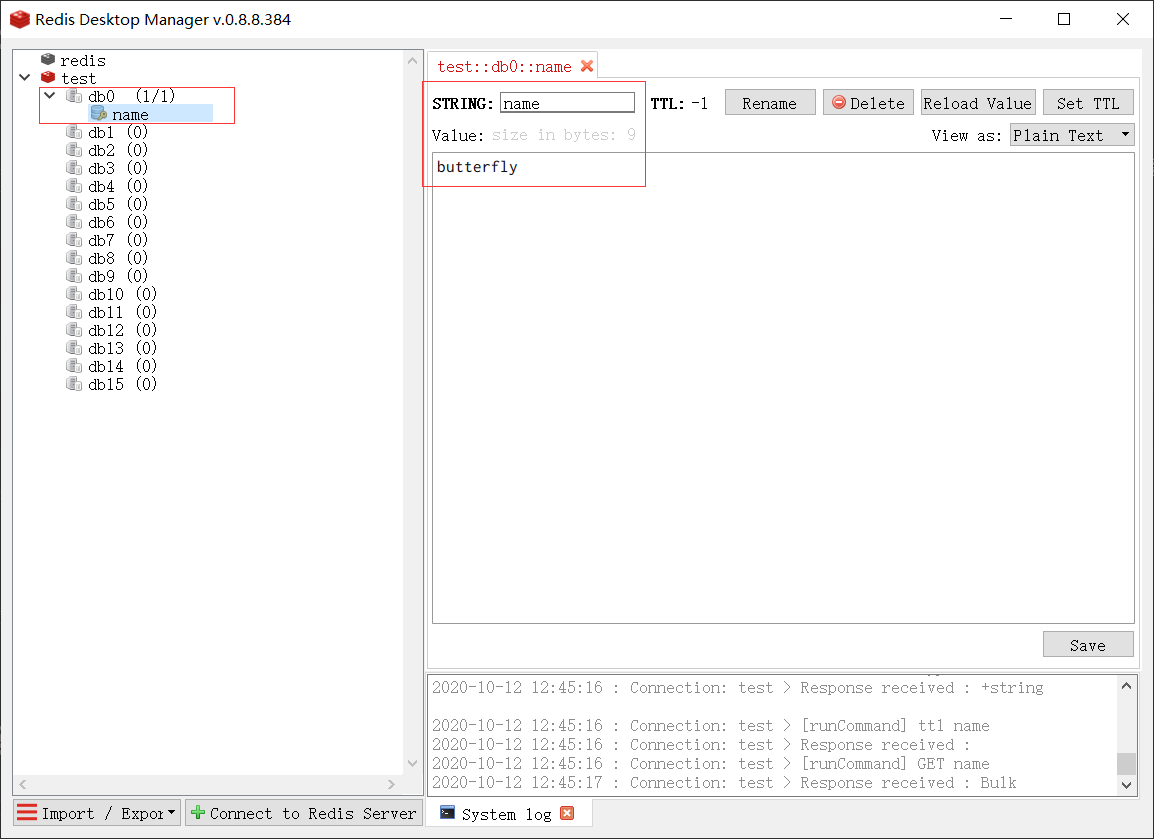Select db1 (0) tree label

(x=118, y=132)
